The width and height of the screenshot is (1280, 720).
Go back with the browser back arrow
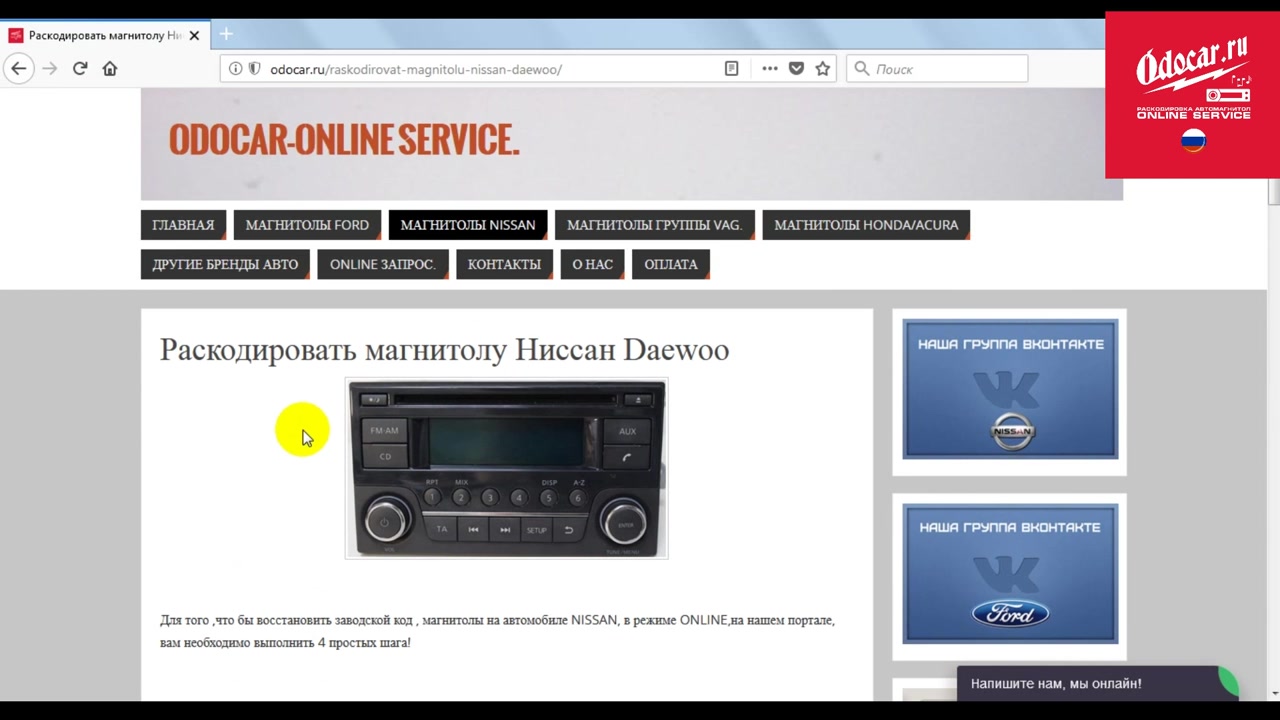pyautogui.click(x=19, y=69)
